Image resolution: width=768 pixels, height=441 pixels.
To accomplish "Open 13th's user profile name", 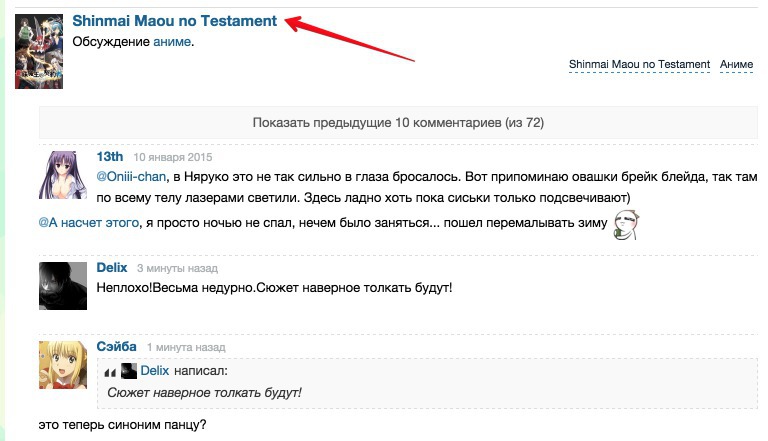I will pos(109,157).
